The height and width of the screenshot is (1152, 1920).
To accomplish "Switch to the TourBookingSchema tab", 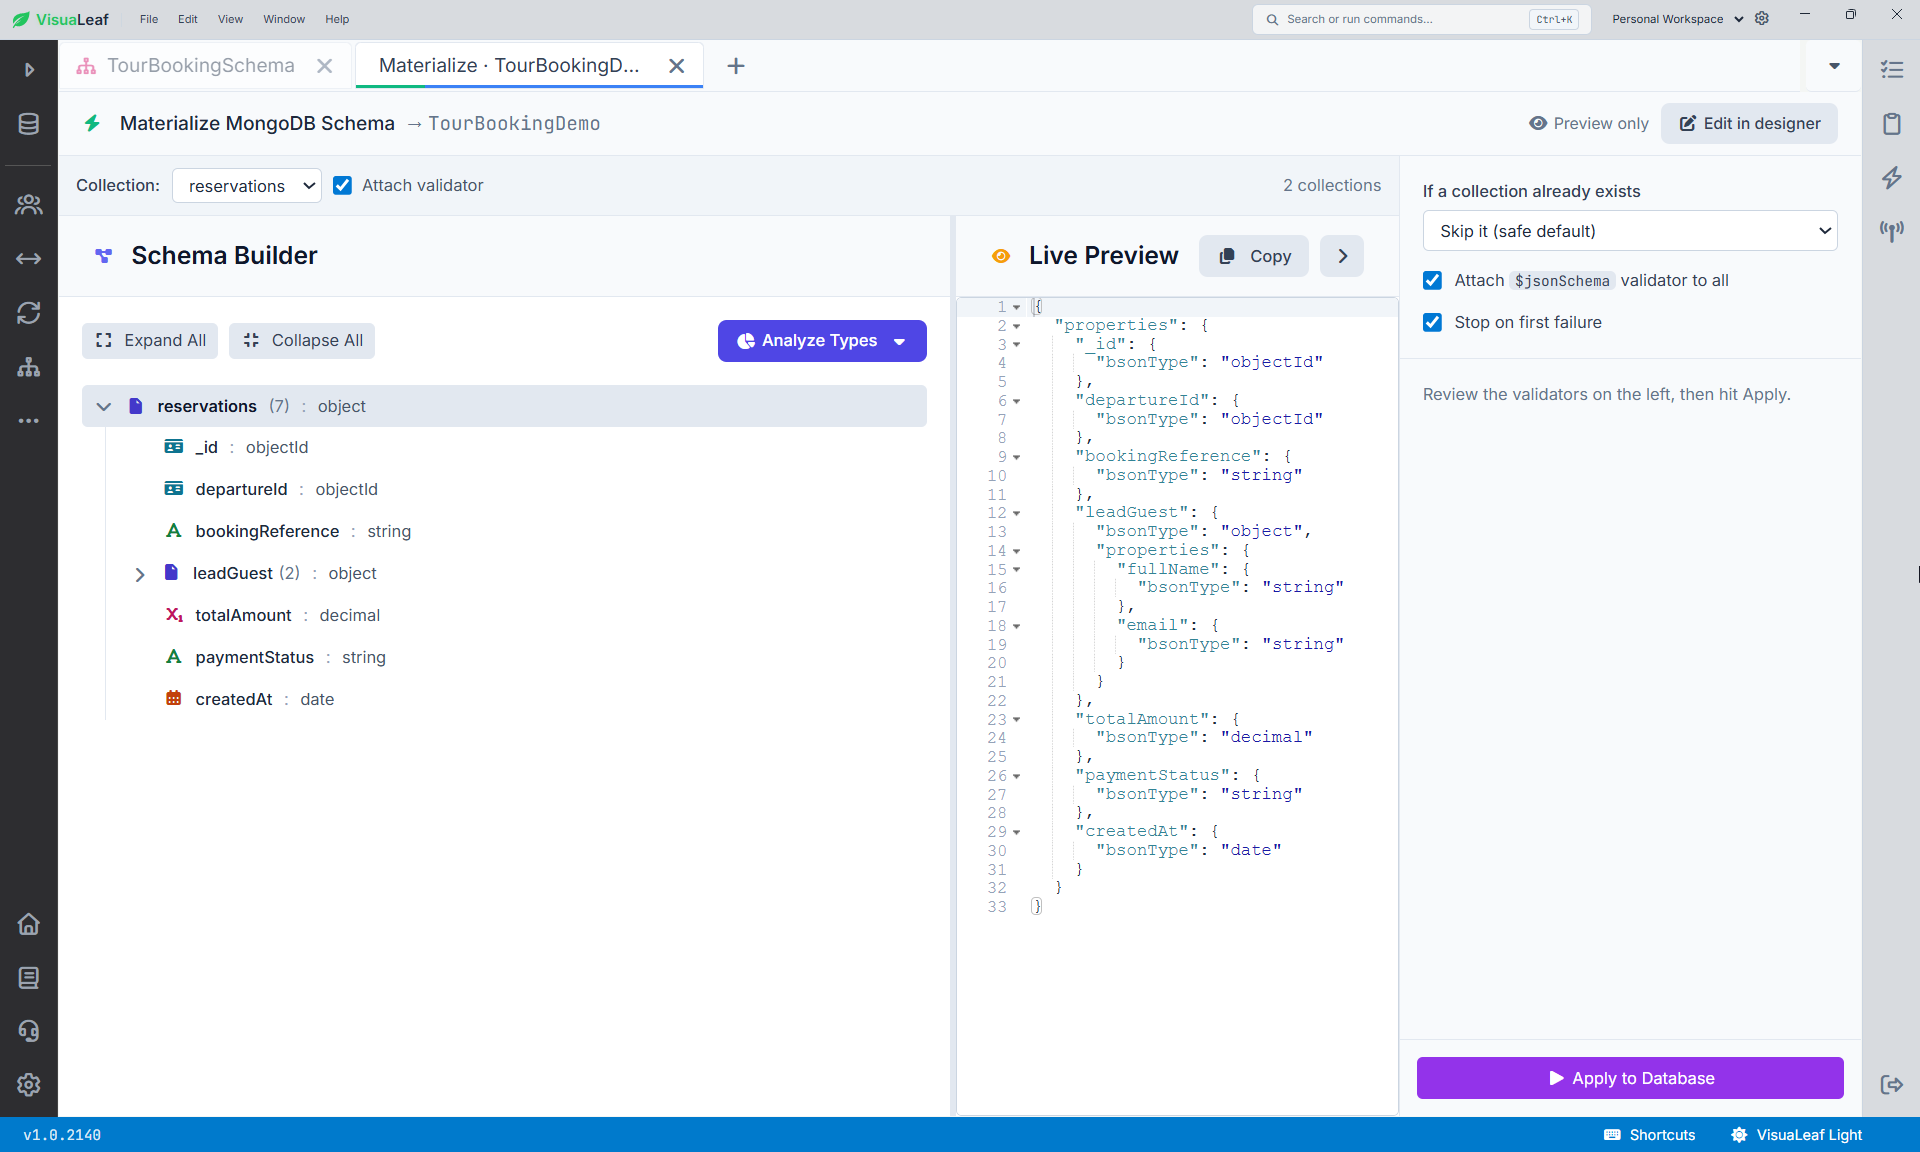I will pyautogui.click(x=200, y=66).
